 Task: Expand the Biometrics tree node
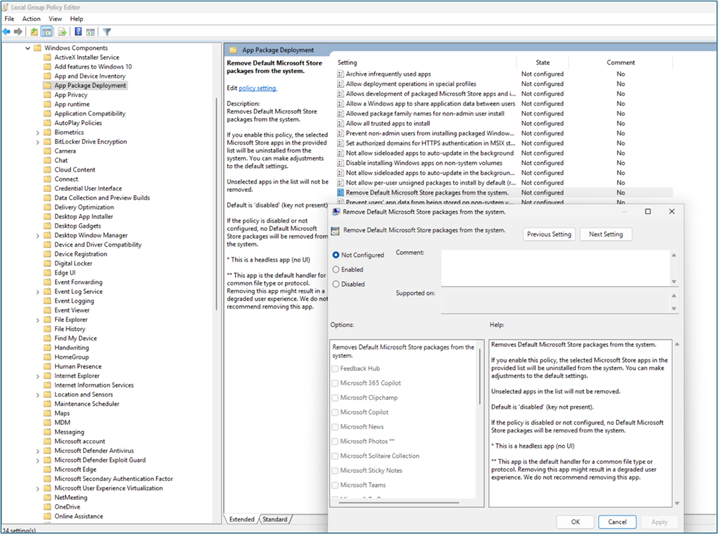coord(38,132)
